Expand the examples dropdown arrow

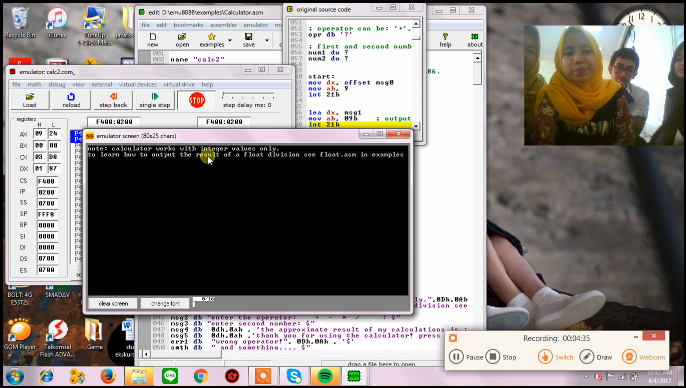point(230,40)
